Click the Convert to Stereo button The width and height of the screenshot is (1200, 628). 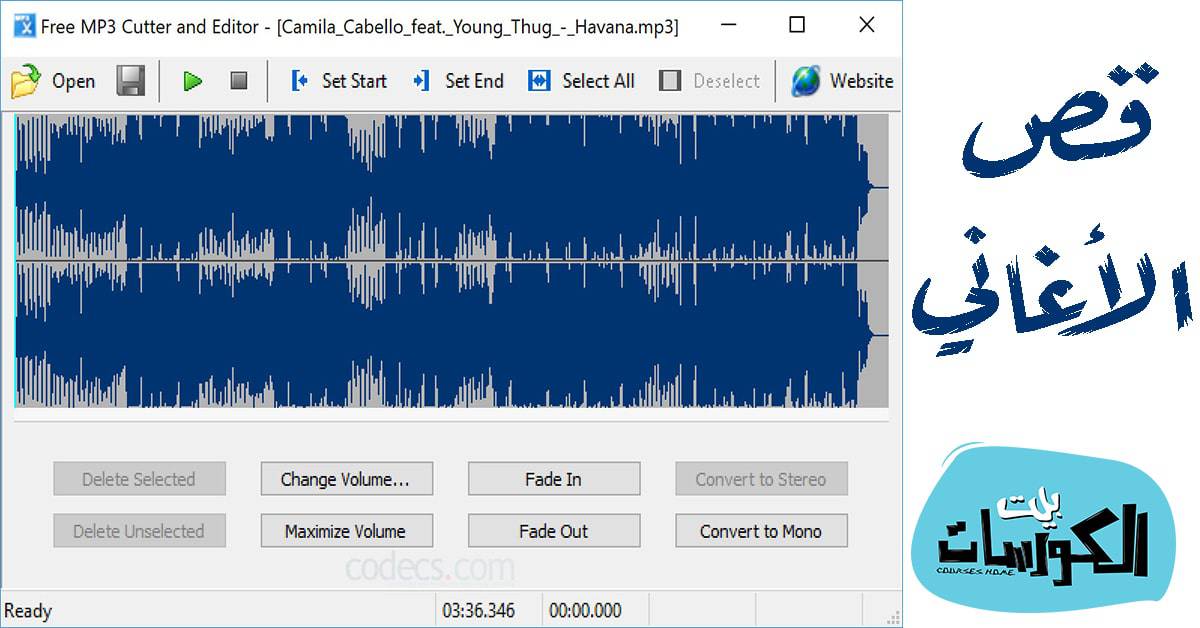pyautogui.click(x=761, y=479)
